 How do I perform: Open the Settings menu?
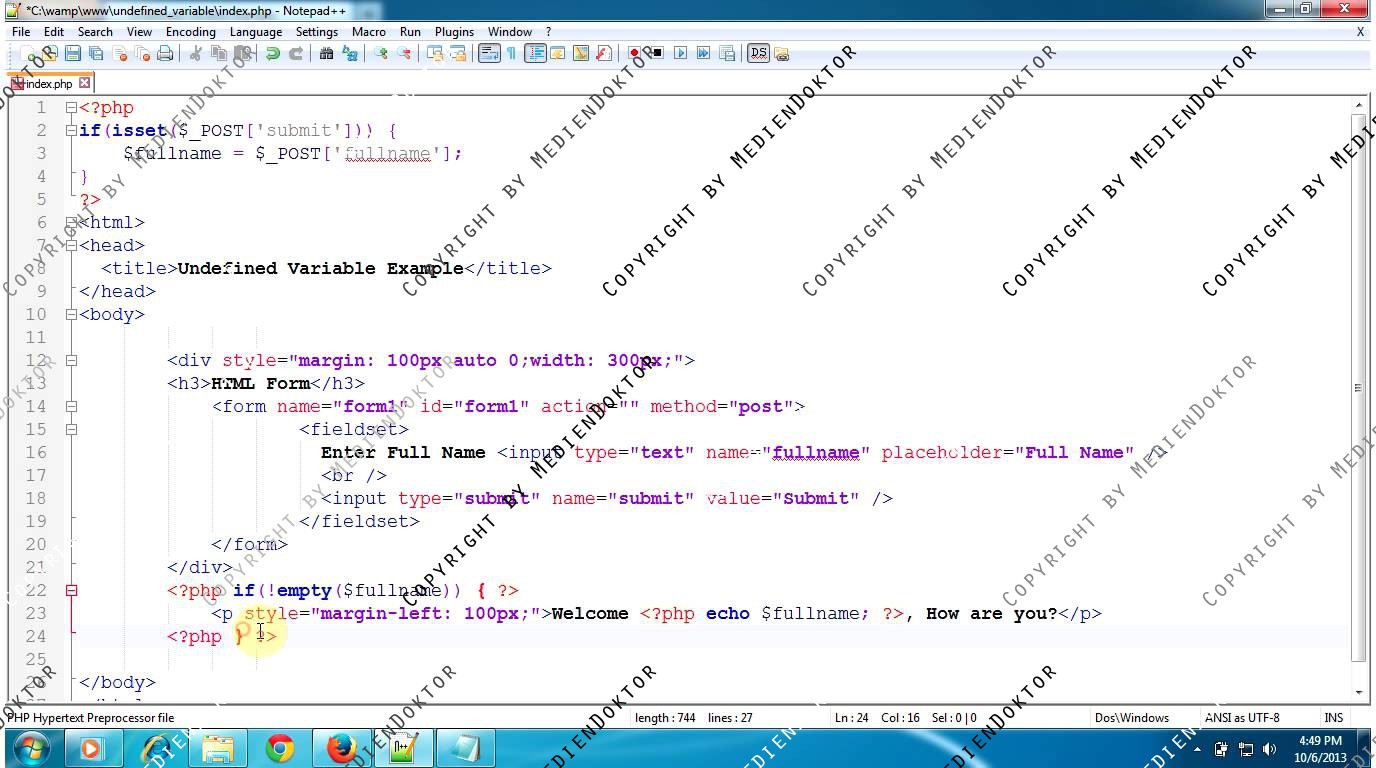coord(316,32)
